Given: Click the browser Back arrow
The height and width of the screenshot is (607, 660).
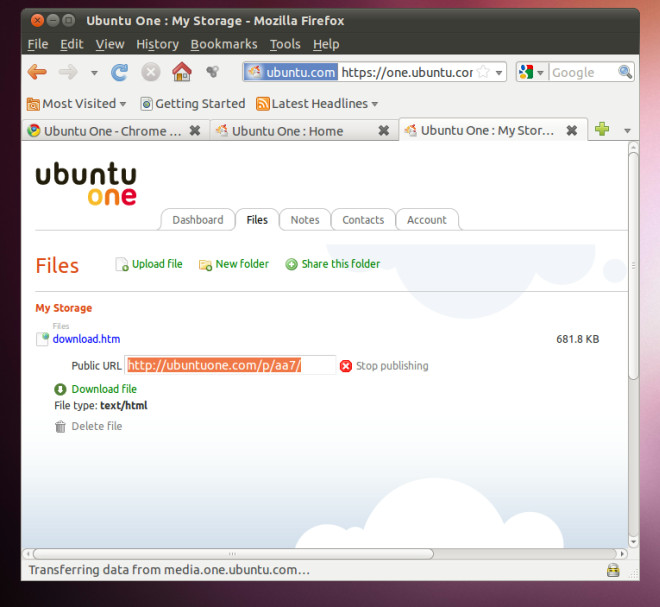Looking at the screenshot, I should 37,72.
